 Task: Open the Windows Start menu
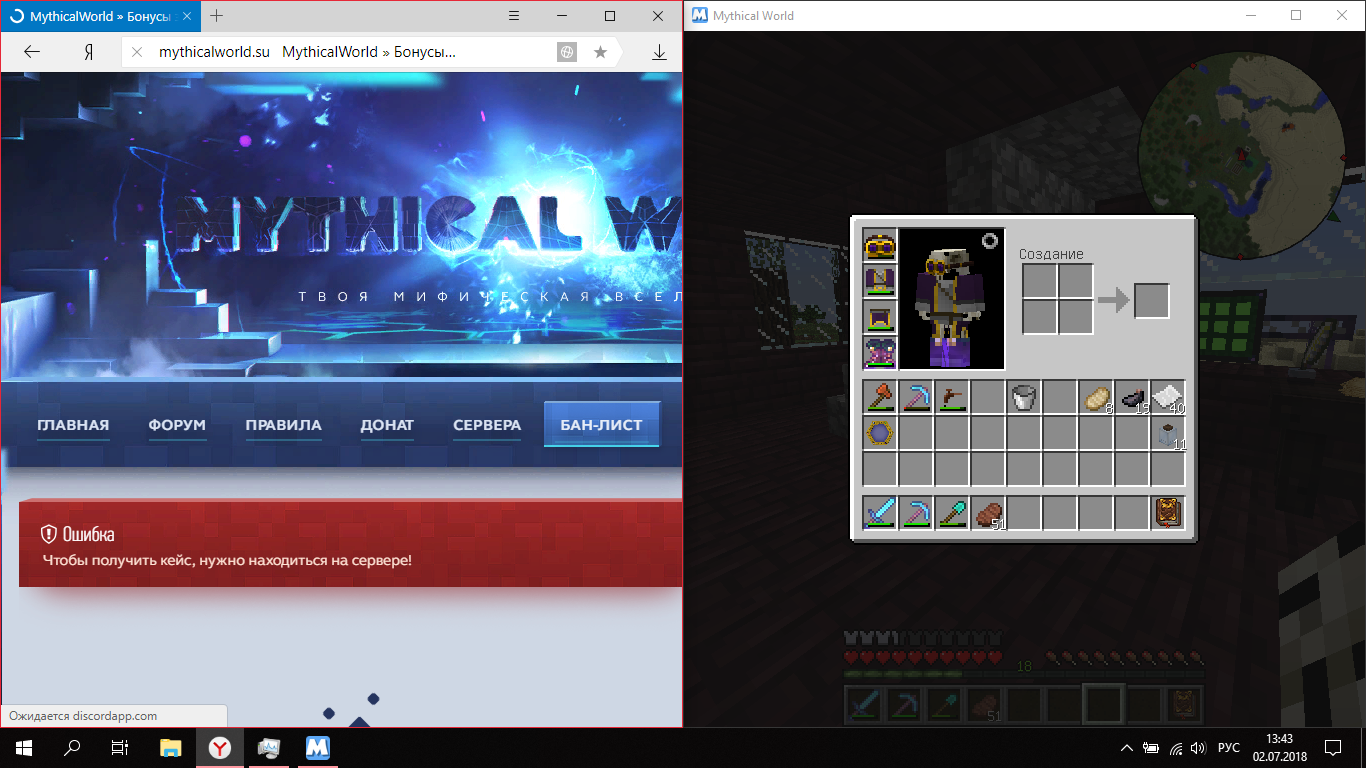(23, 748)
